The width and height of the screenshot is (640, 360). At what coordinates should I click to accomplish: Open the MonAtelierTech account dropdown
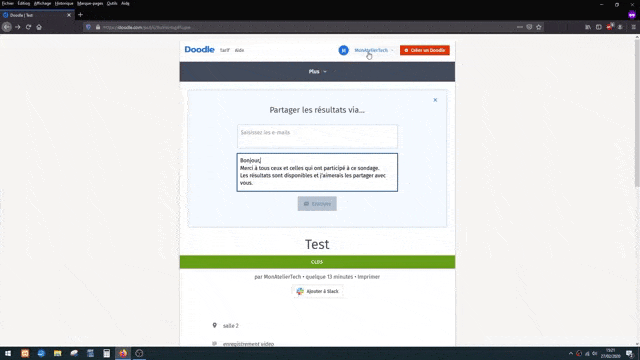[373, 50]
